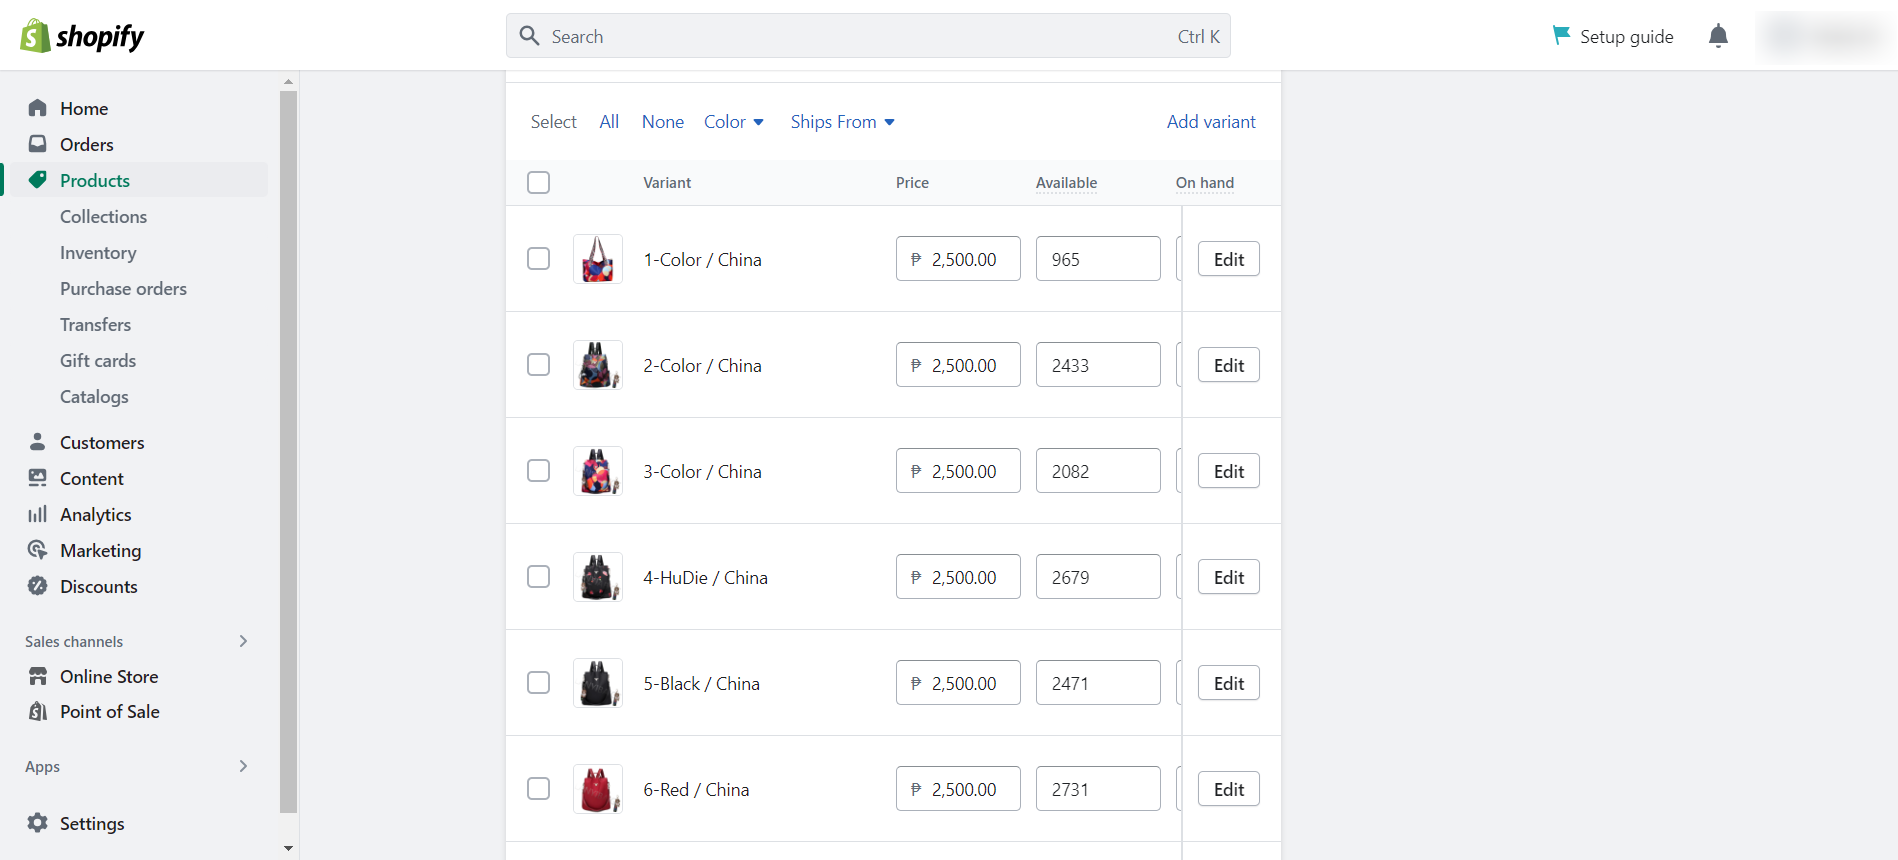Click the Home icon in sidebar
The width and height of the screenshot is (1898, 860).
click(x=38, y=108)
